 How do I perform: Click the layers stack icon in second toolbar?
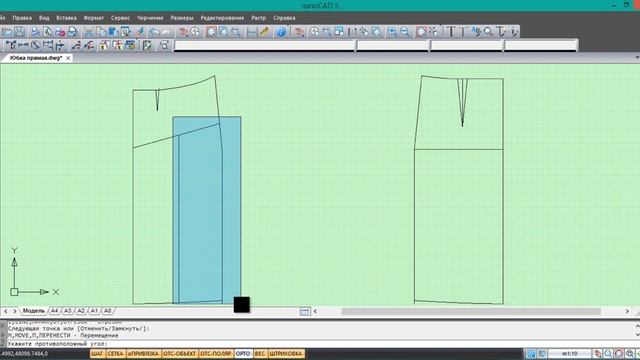pos(130,45)
